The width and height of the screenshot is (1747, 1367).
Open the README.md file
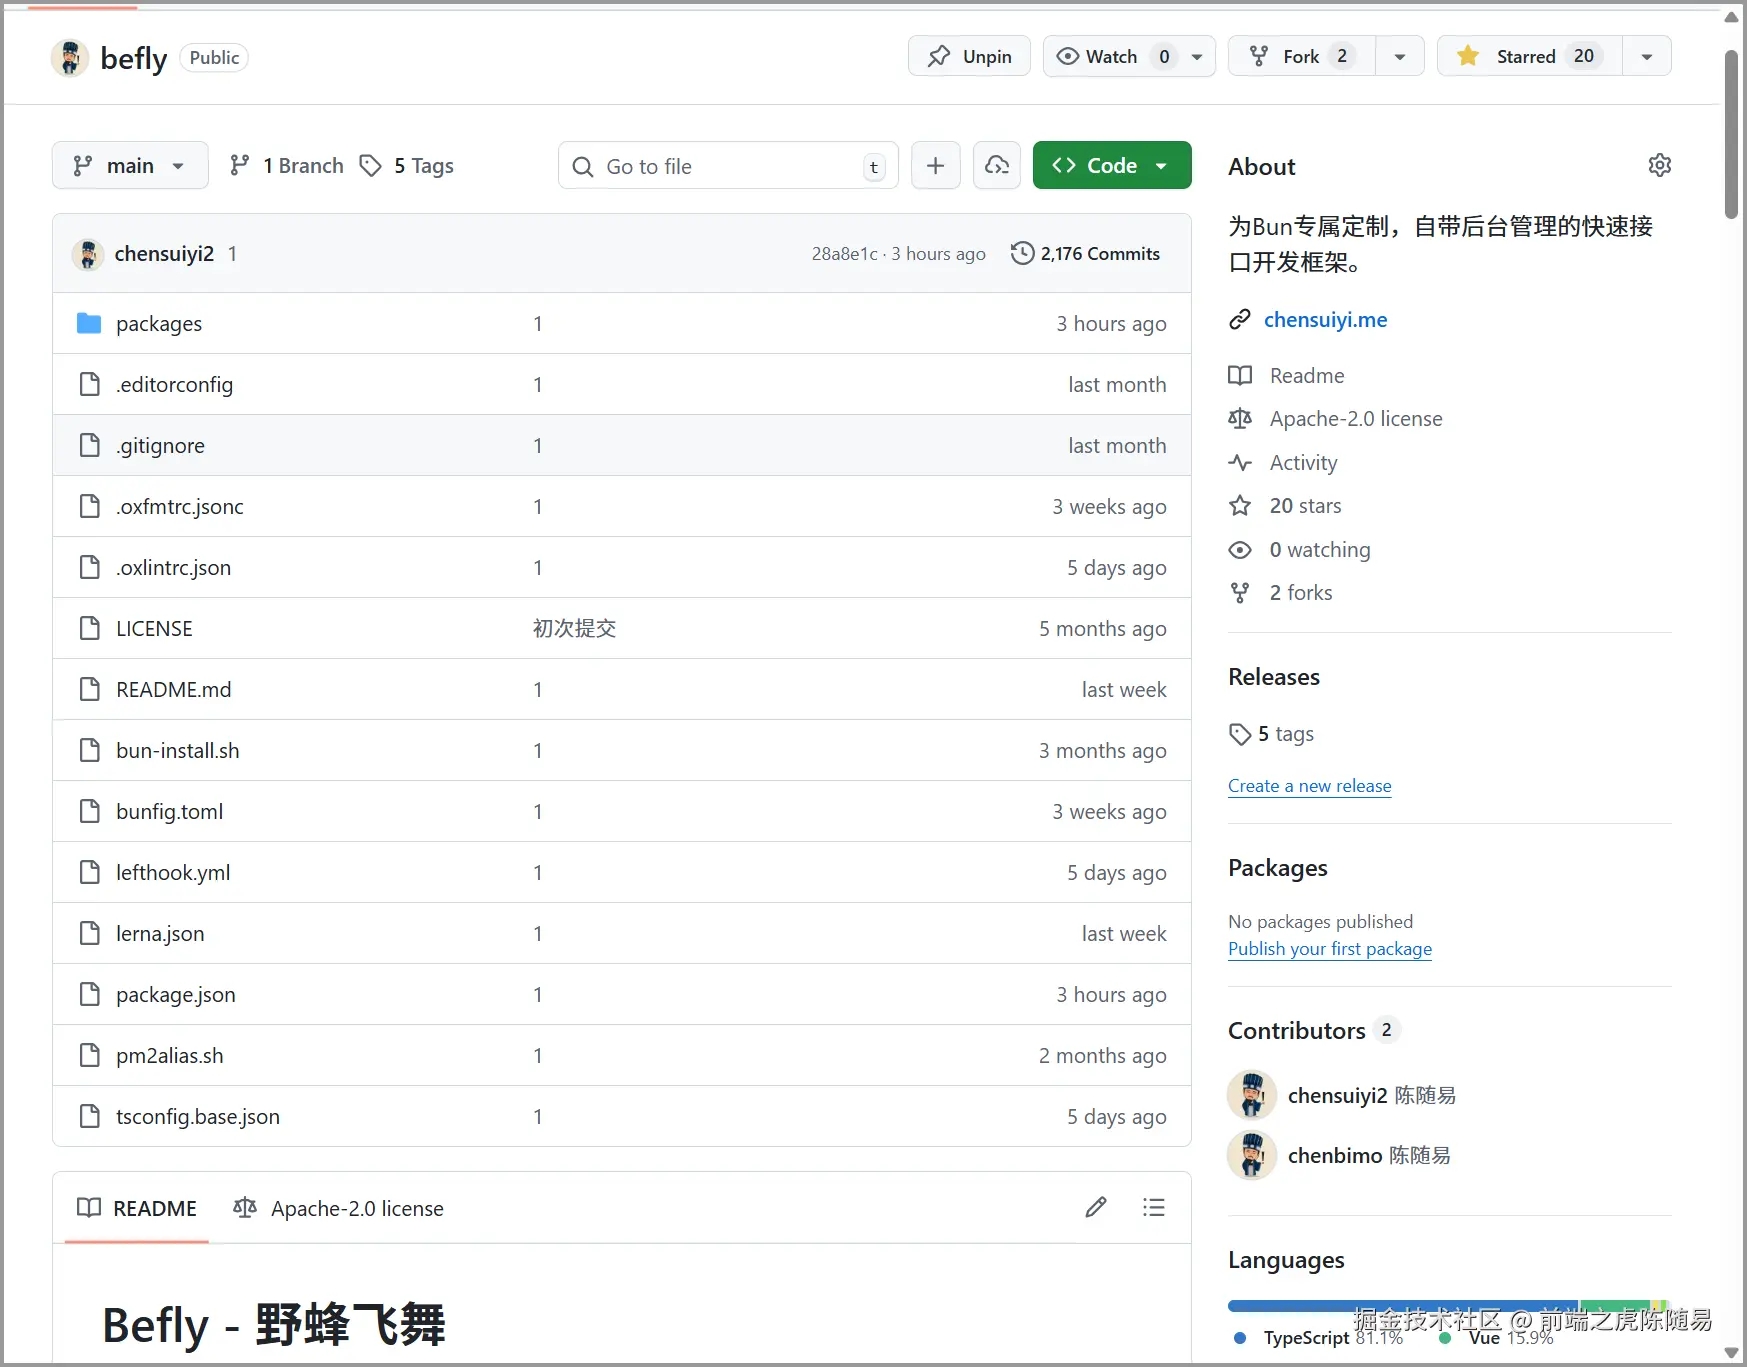pos(174,690)
